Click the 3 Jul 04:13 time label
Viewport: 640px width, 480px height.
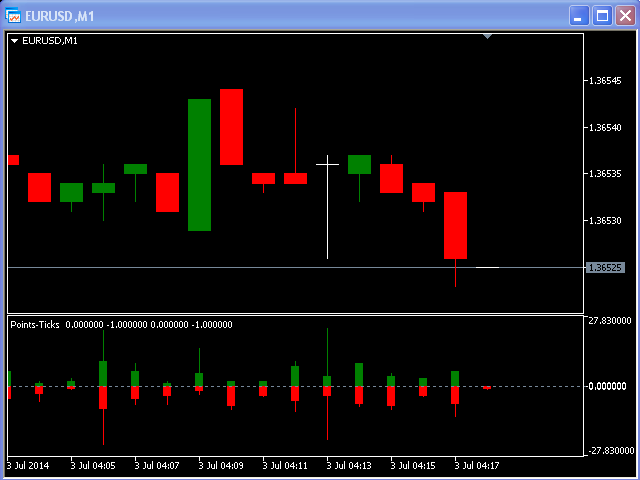pyautogui.click(x=349, y=466)
